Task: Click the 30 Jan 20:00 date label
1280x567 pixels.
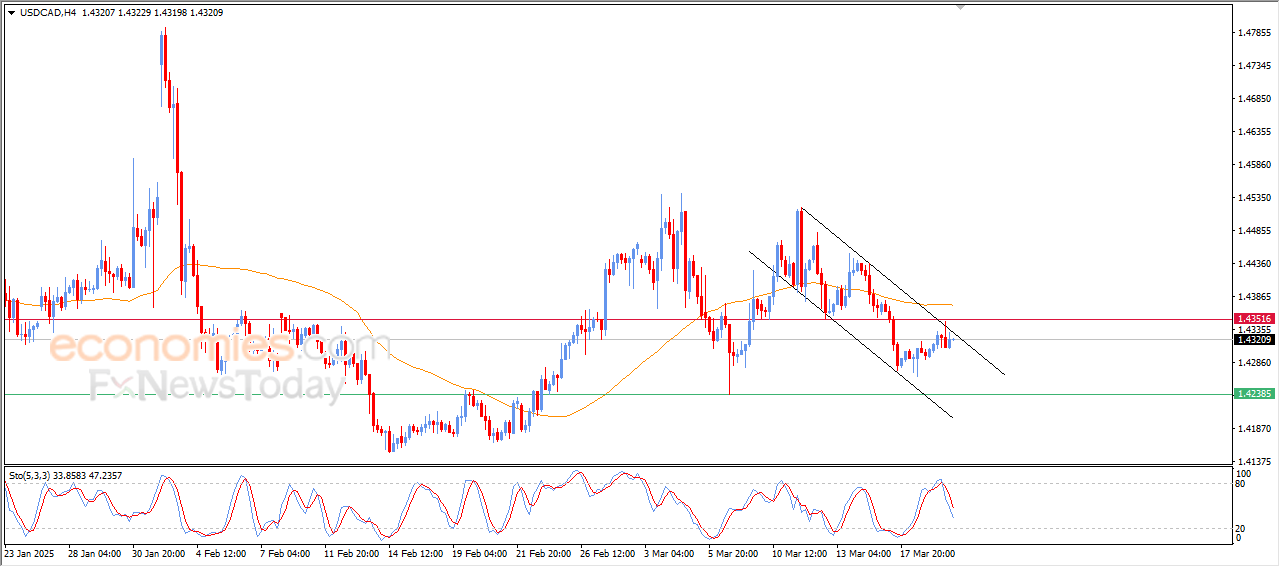Action: pyautogui.click(x=159, y=553)
